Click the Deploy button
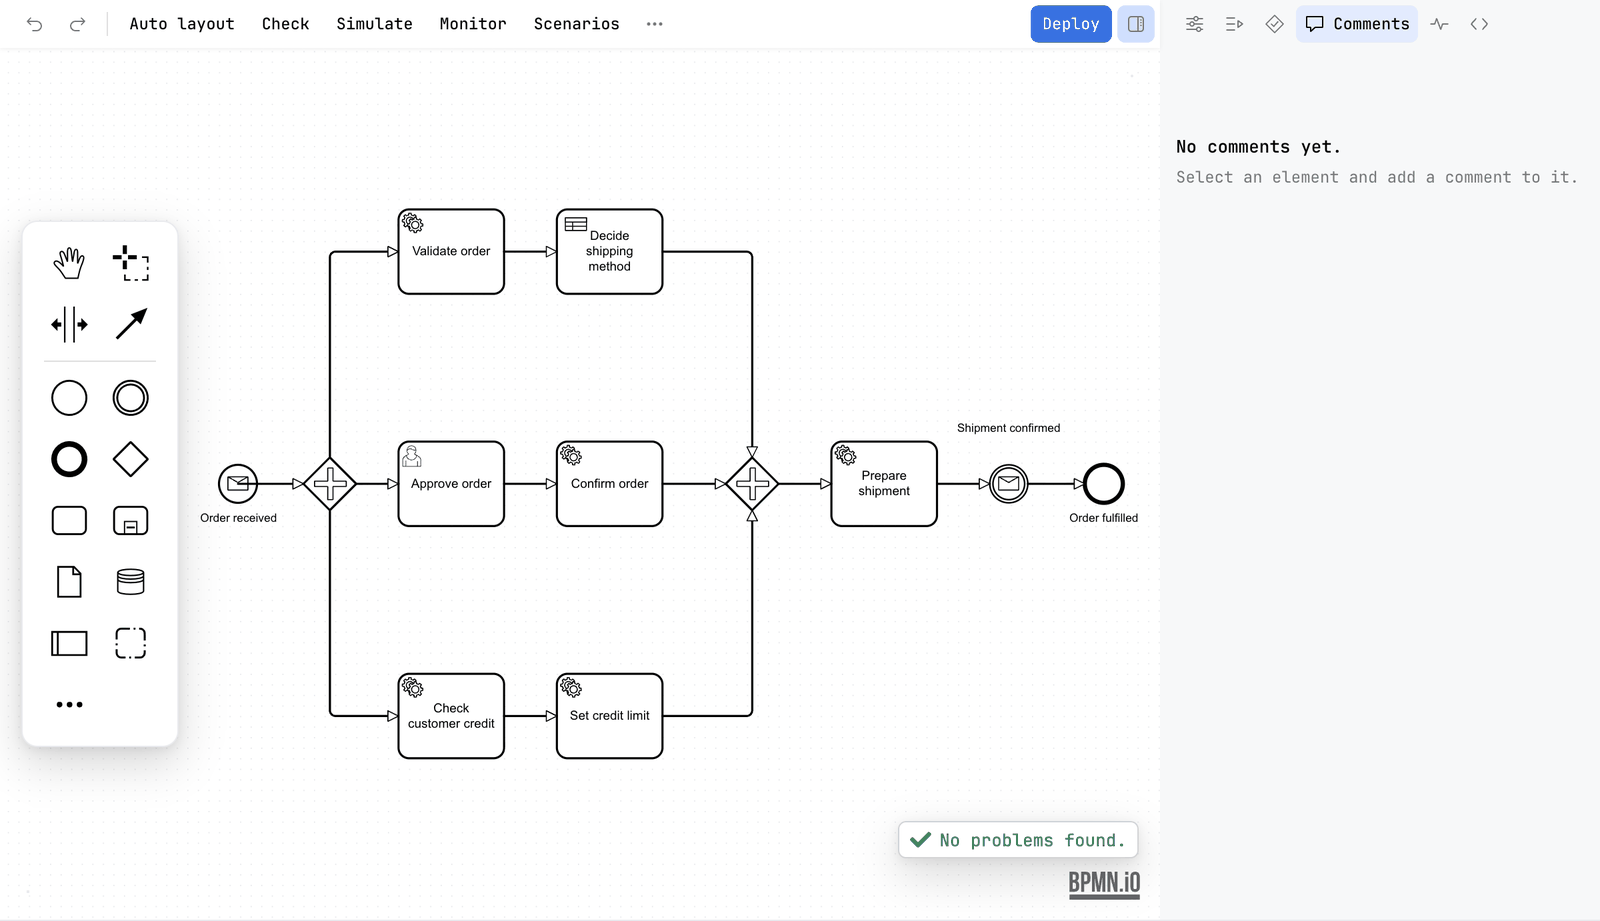1600x921 pixels. [x=1071, y=24]
